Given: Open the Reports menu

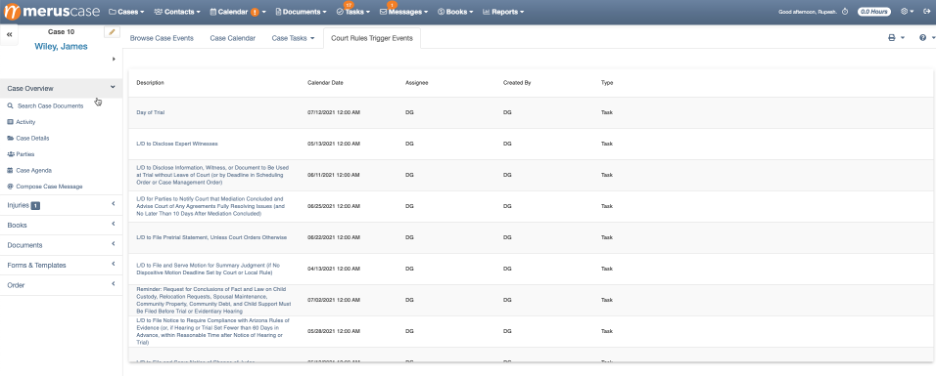Looking at the screenshot, I should (x=503, y=11).
